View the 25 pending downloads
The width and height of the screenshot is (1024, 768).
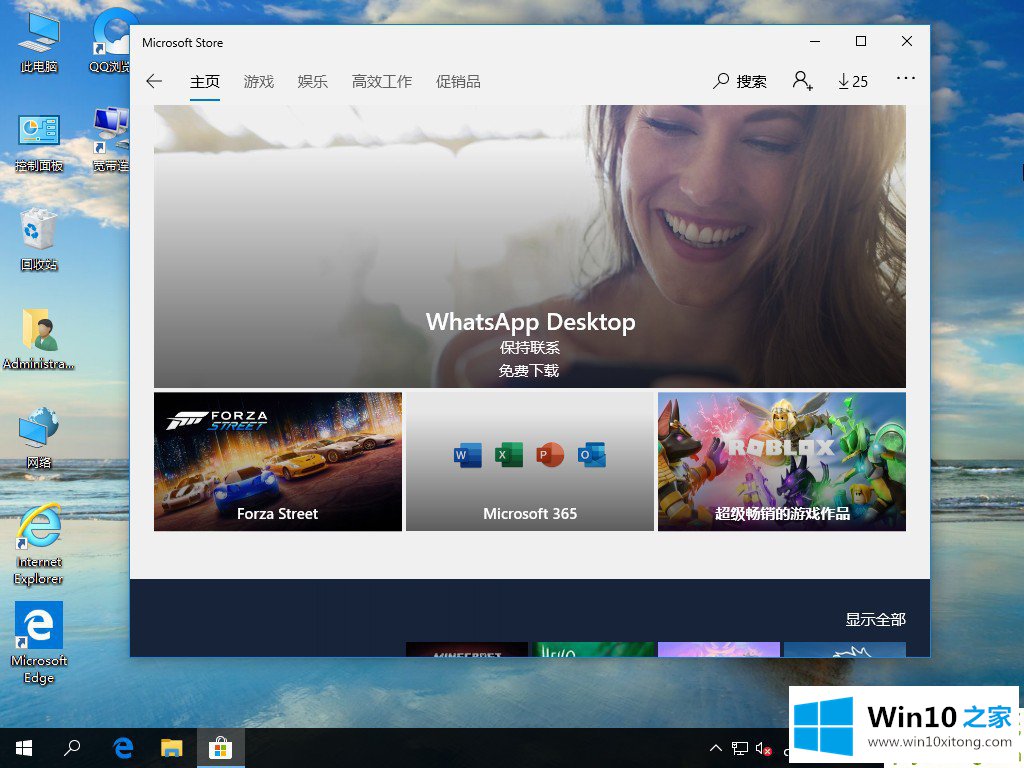(x=853, y=81)
